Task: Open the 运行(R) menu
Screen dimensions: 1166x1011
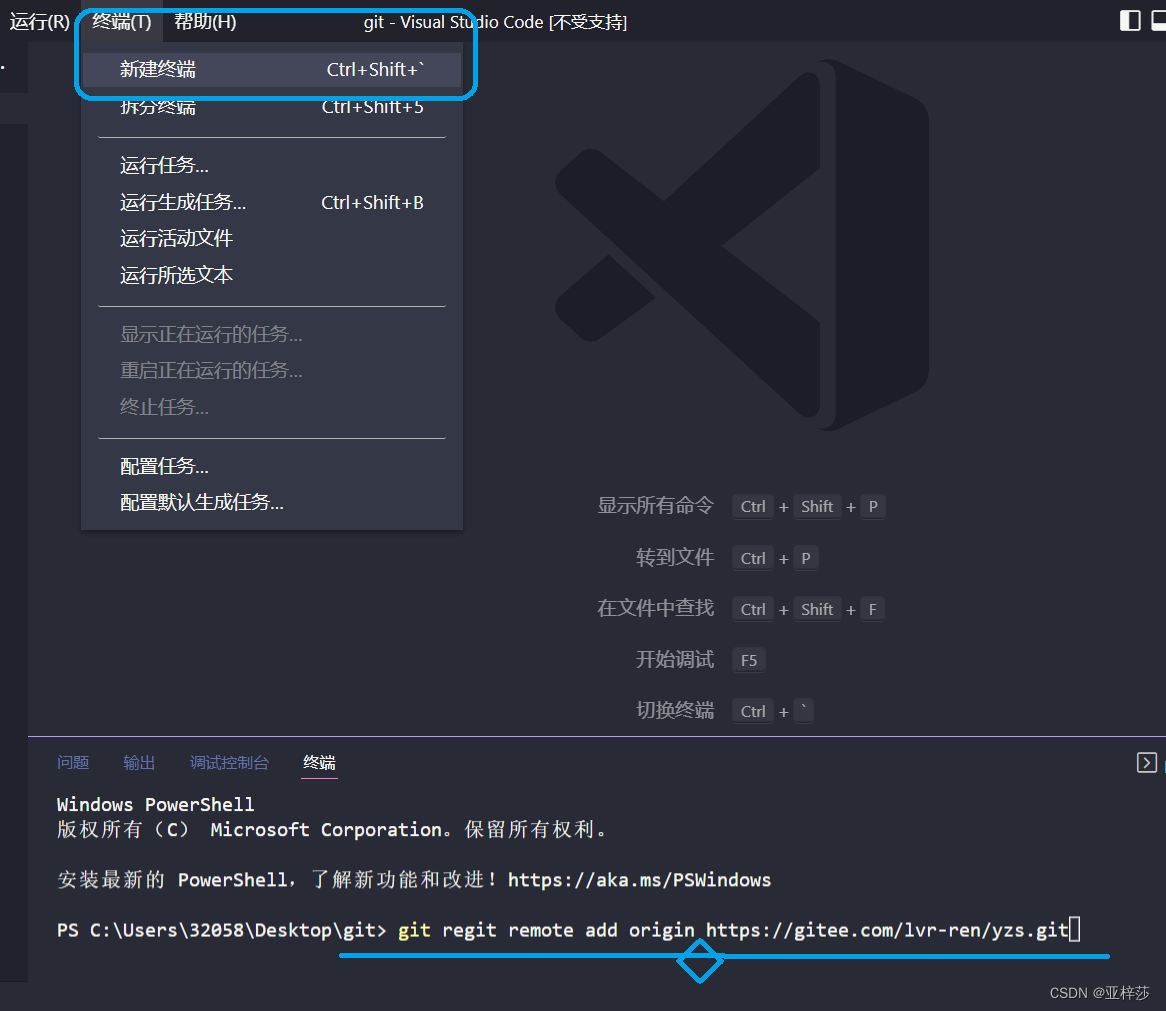Action: point(39,22)
